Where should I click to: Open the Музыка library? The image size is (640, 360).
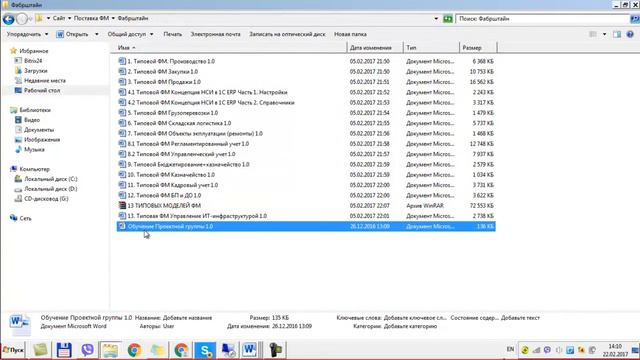pos(34,149)
